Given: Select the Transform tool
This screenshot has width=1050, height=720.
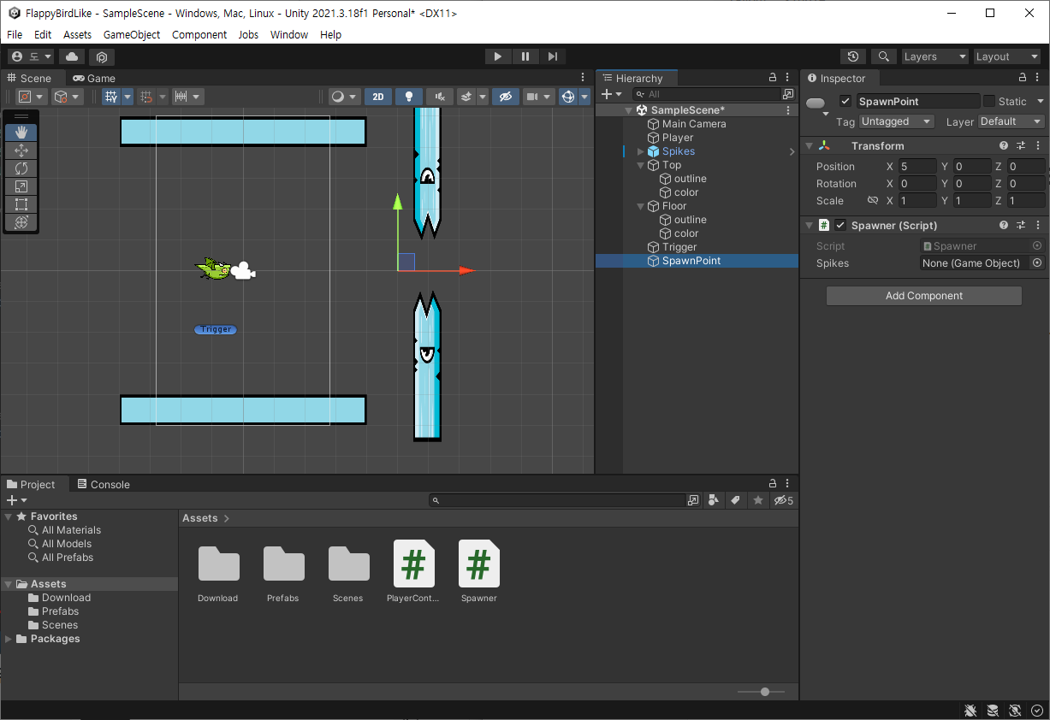Looking at the screenshot, I should pos(21,222).
